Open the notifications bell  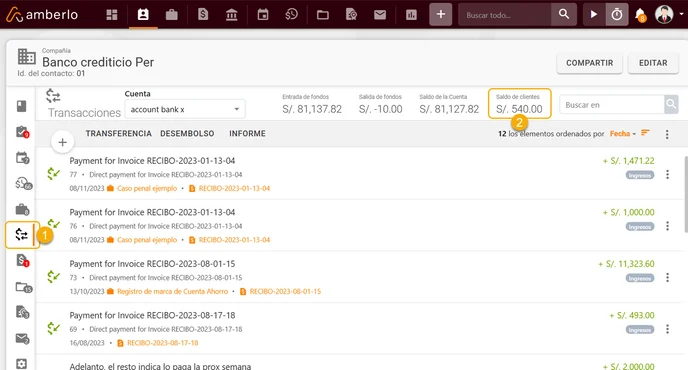[x=641, y=15]
